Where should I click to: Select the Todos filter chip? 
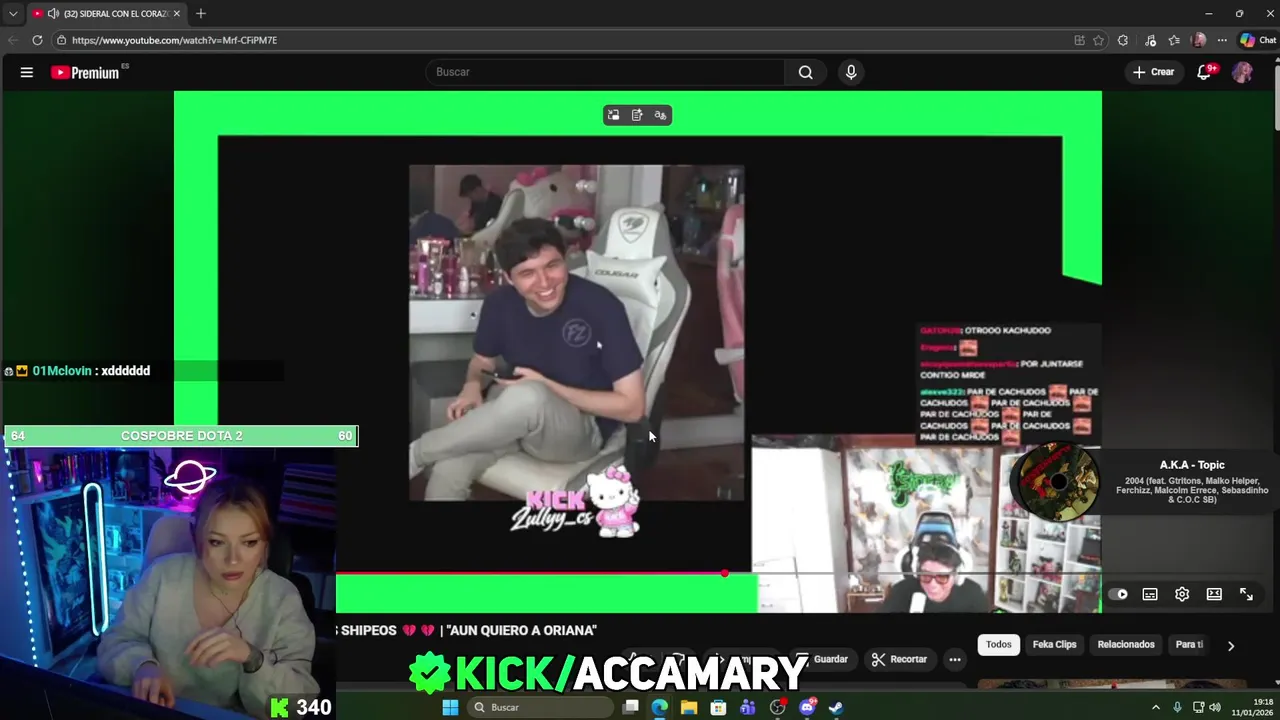pyautogui.click(x=999, y=644)
